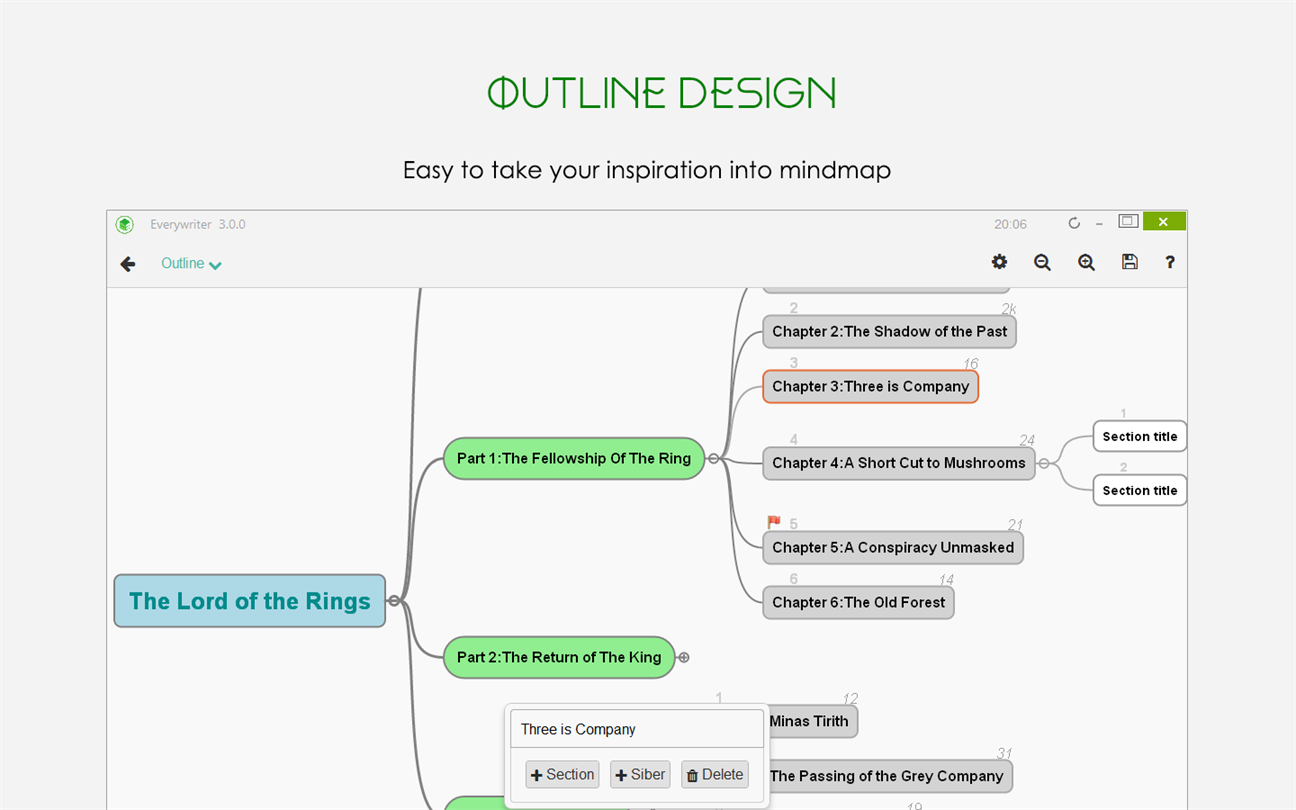Select Chapter 3: Three is Company node
1296x810 pixels.
pos(871,387)
